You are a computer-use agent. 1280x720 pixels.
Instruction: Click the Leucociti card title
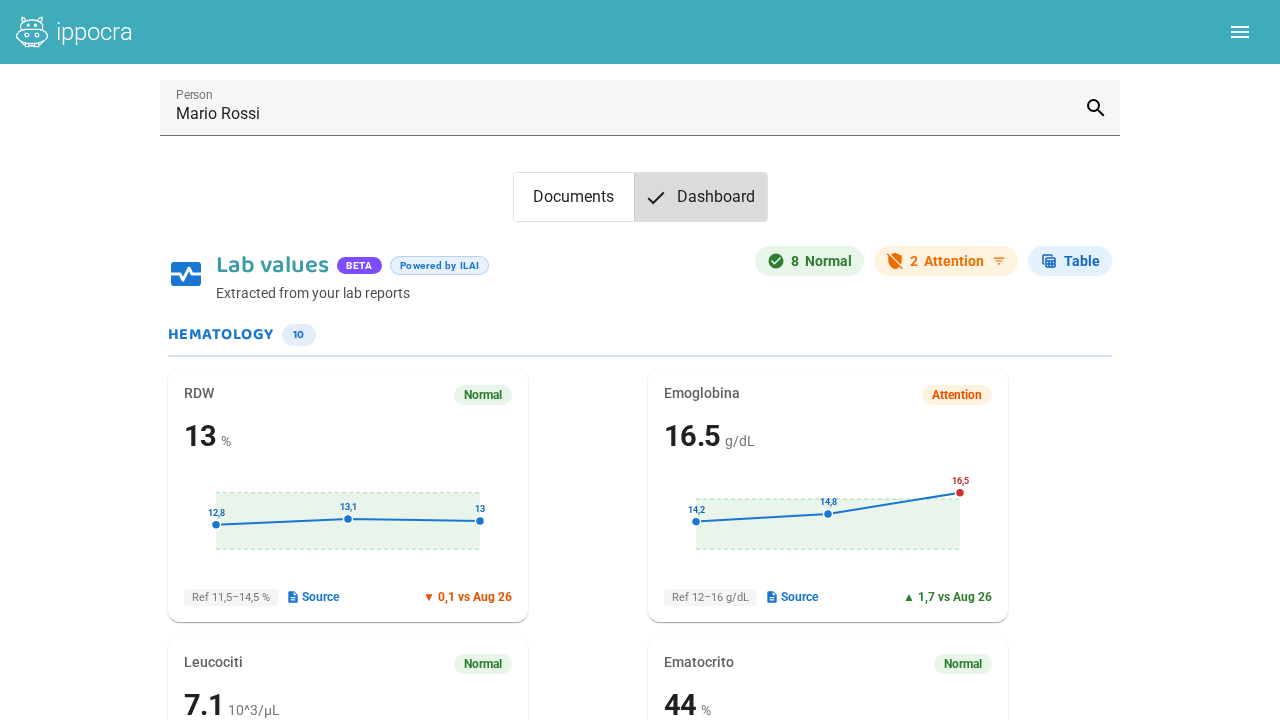[x=213, y=662]
